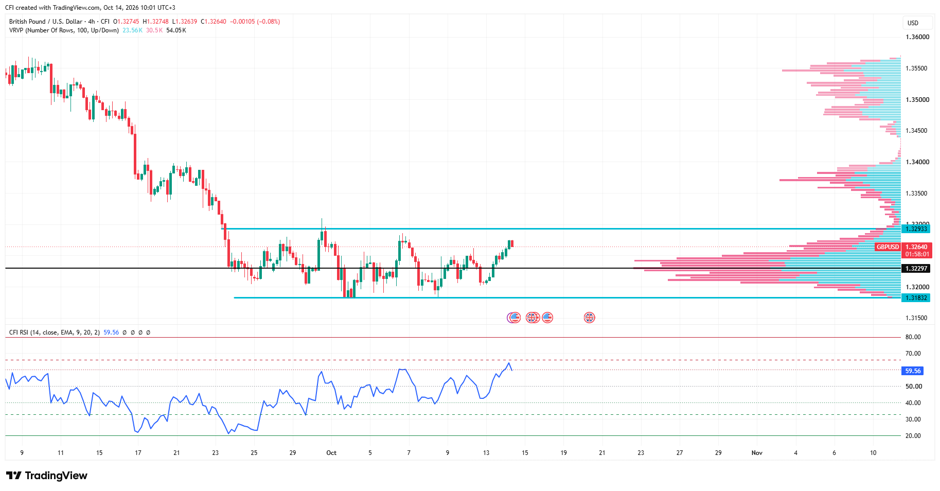Click the 11 date label on time axis
Screen dimensions: 940x491
61,453
